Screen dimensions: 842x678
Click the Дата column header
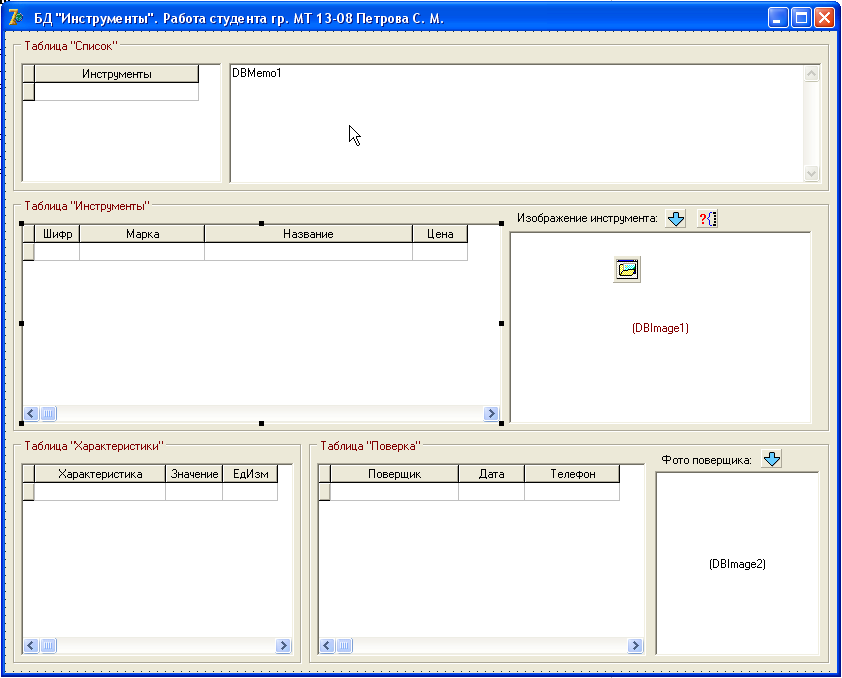(x=491, y=474)
